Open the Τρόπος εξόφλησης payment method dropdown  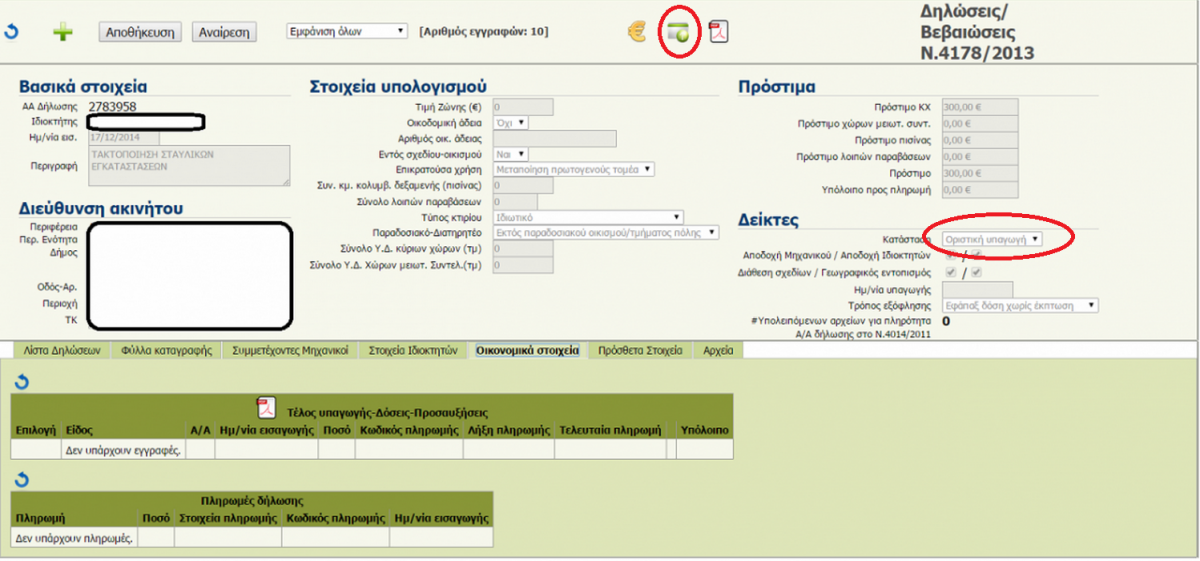1020,305
